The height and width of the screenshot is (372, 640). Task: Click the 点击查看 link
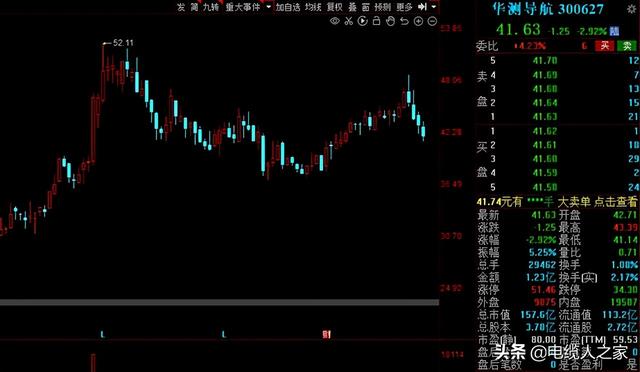[x=616, y=202]
